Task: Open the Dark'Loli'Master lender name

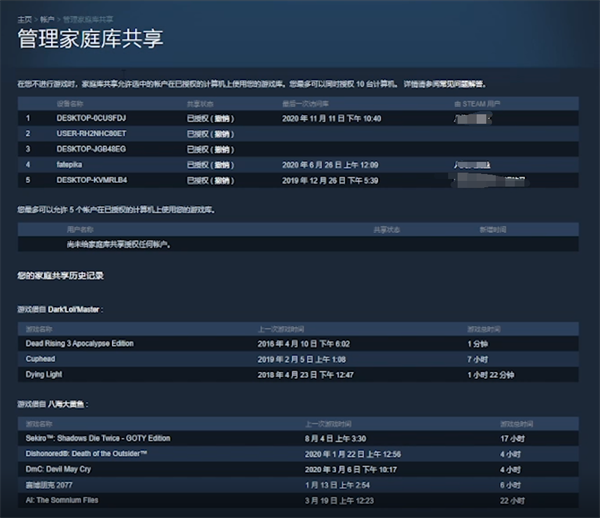Action: (x=74, y=309)
